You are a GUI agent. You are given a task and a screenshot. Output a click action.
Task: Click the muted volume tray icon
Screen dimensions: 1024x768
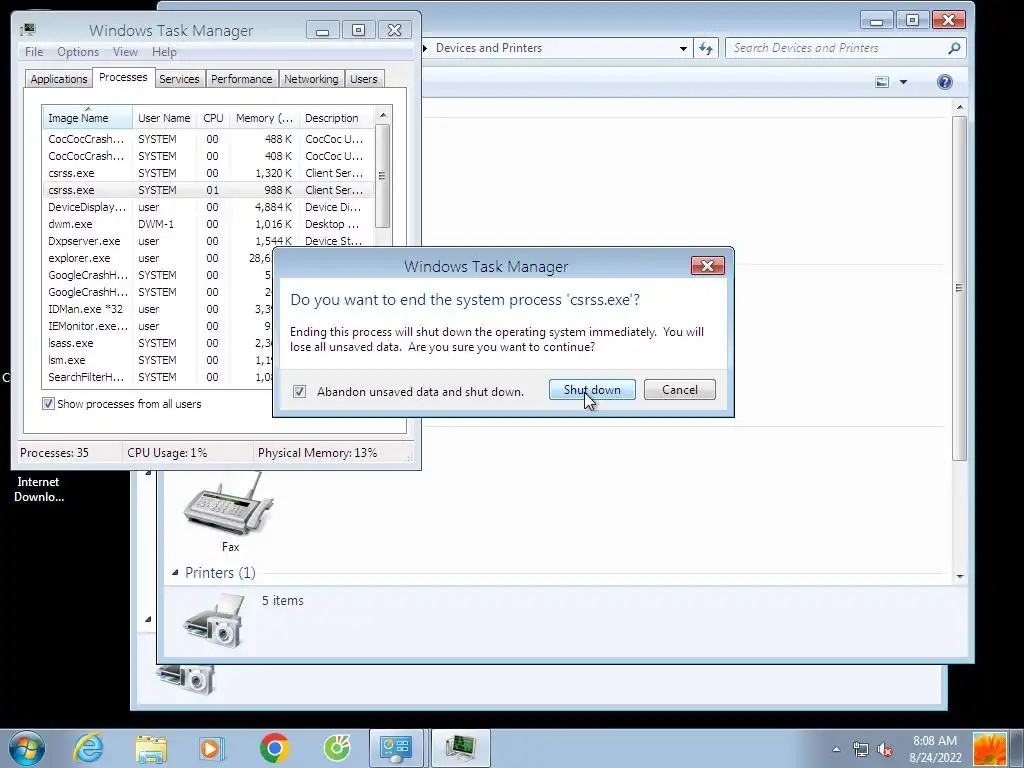coord(885,749)
